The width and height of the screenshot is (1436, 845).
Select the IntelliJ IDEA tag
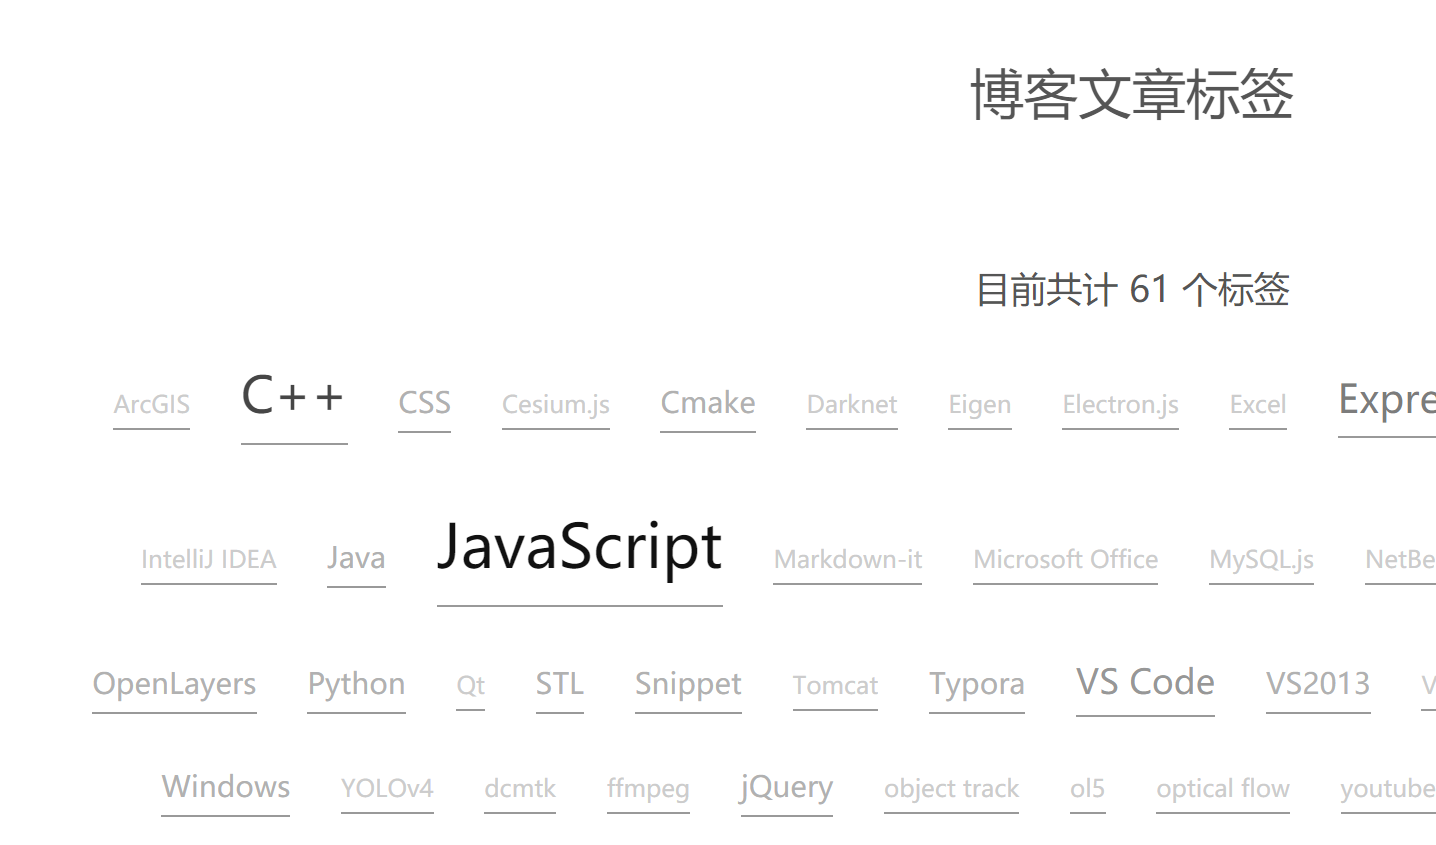(x=208, y=559)
